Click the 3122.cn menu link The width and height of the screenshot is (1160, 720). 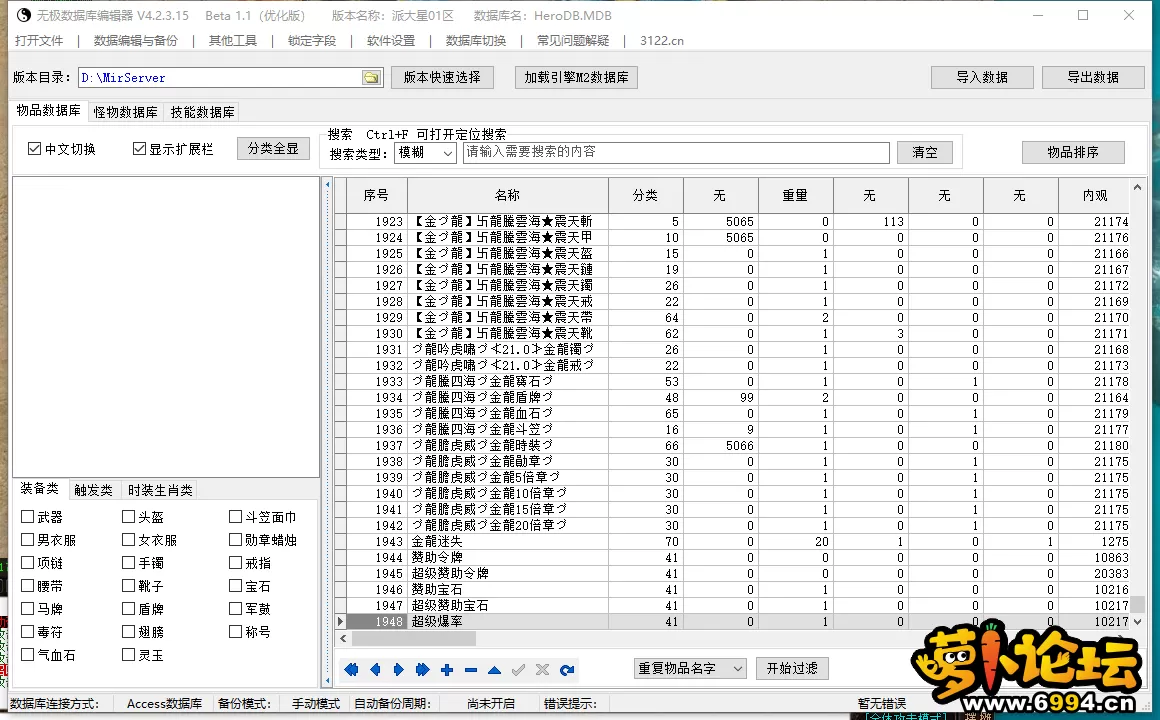[662, 41]
